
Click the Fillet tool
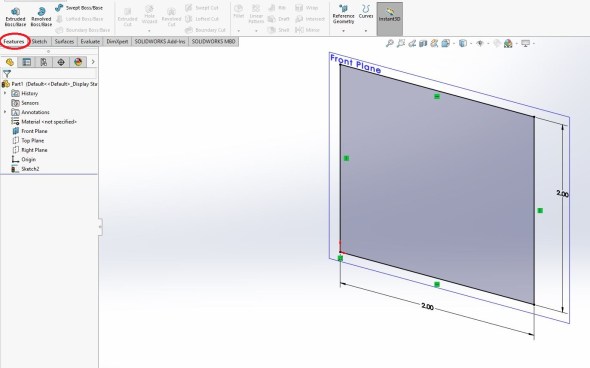tap(239, 12)
